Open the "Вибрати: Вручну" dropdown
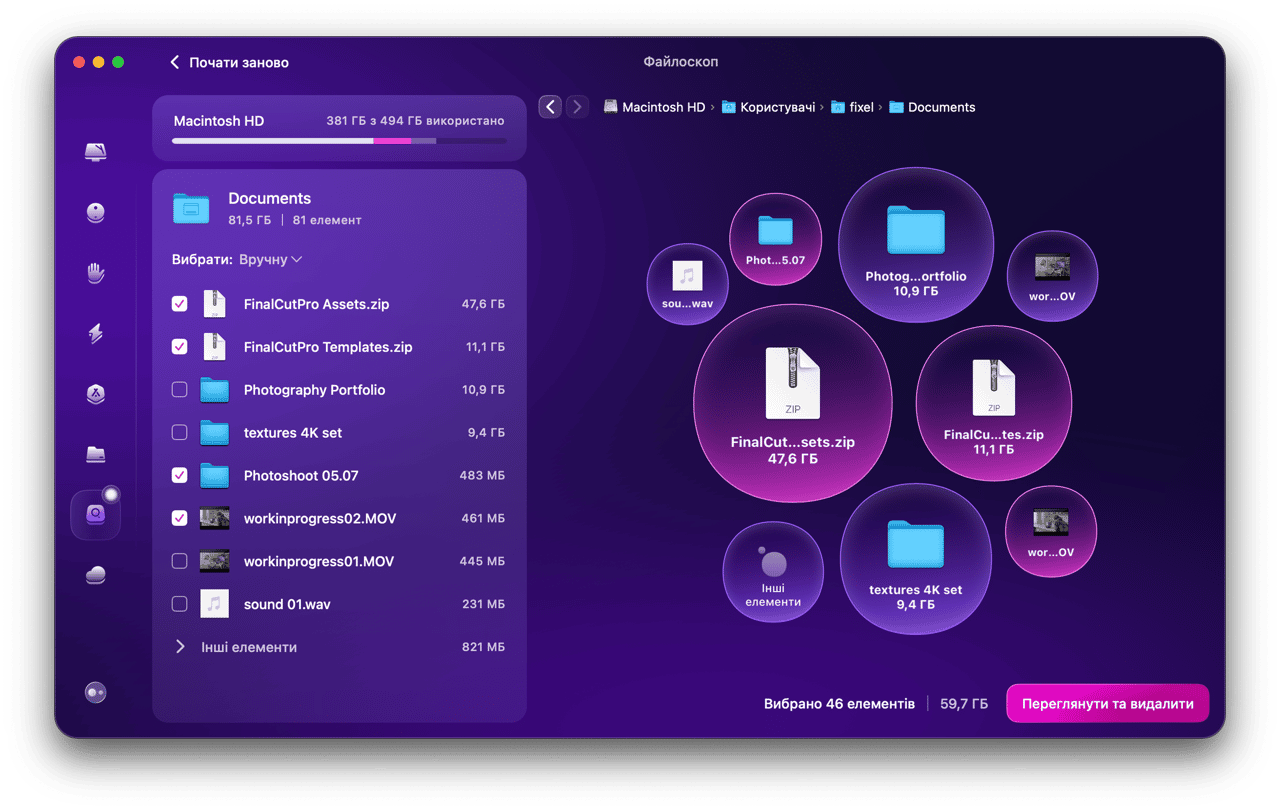 coord(270,260)
